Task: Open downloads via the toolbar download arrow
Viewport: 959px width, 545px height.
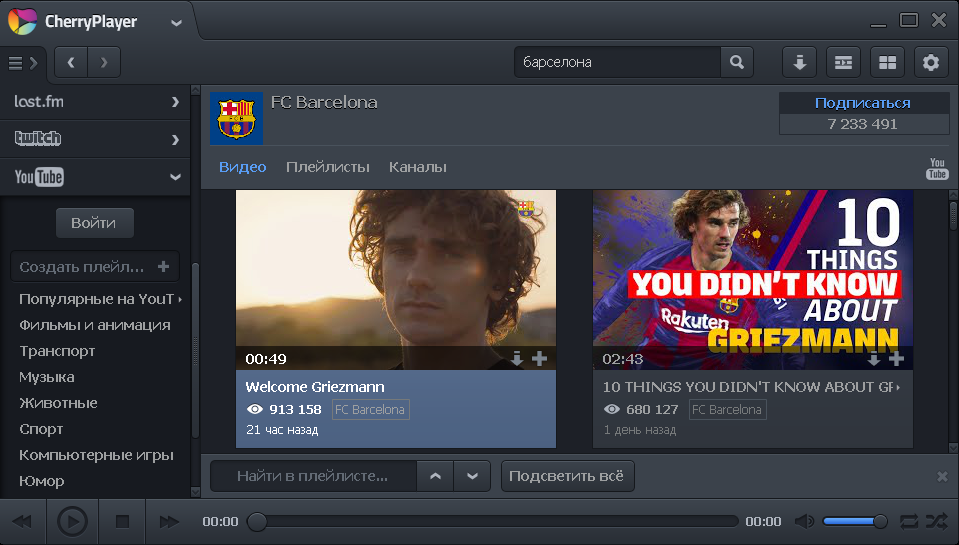Action: 799,62
